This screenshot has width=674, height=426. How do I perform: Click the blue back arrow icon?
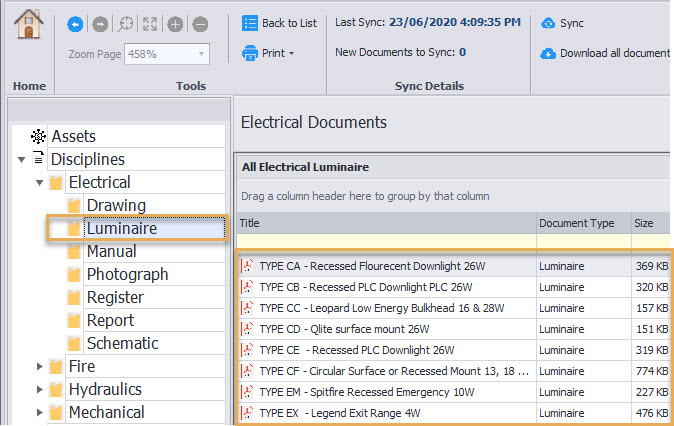pos(75,25)
